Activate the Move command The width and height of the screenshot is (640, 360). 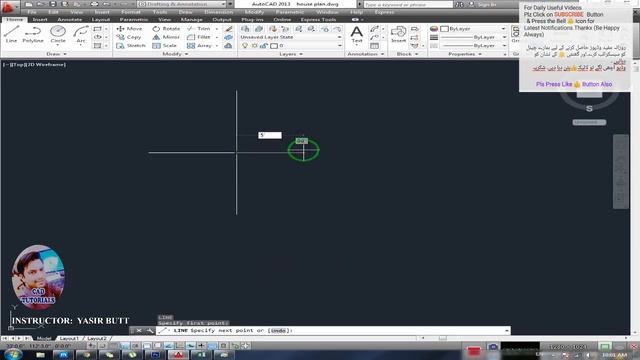[x=129, y=29]
